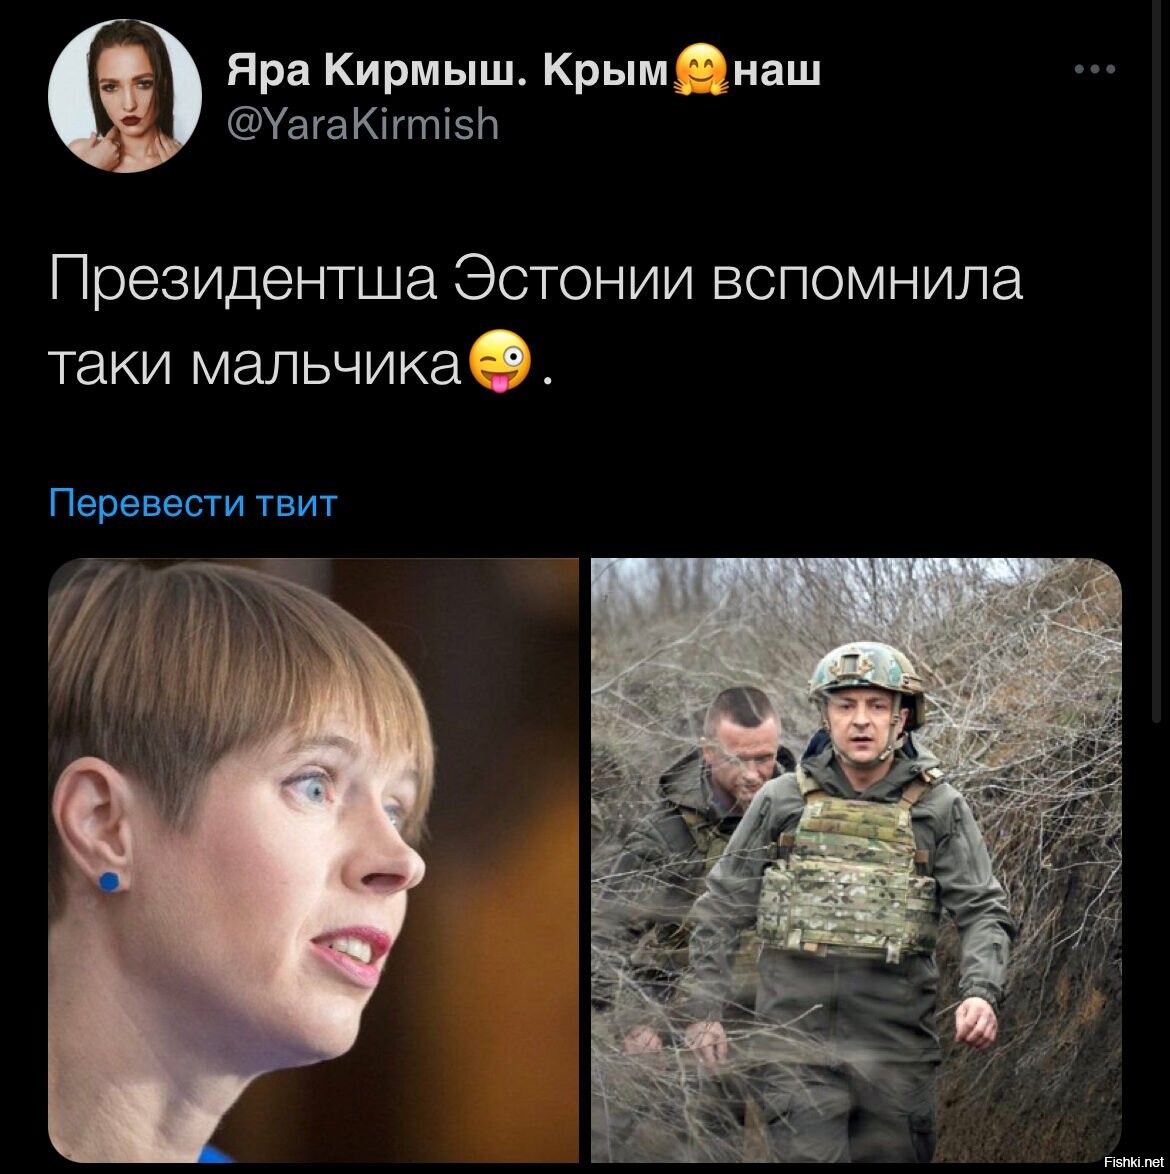This screenshot has height=1174, width=1170.
Task: Open the @YaraKirmish handle link
Action: (363, 124)
